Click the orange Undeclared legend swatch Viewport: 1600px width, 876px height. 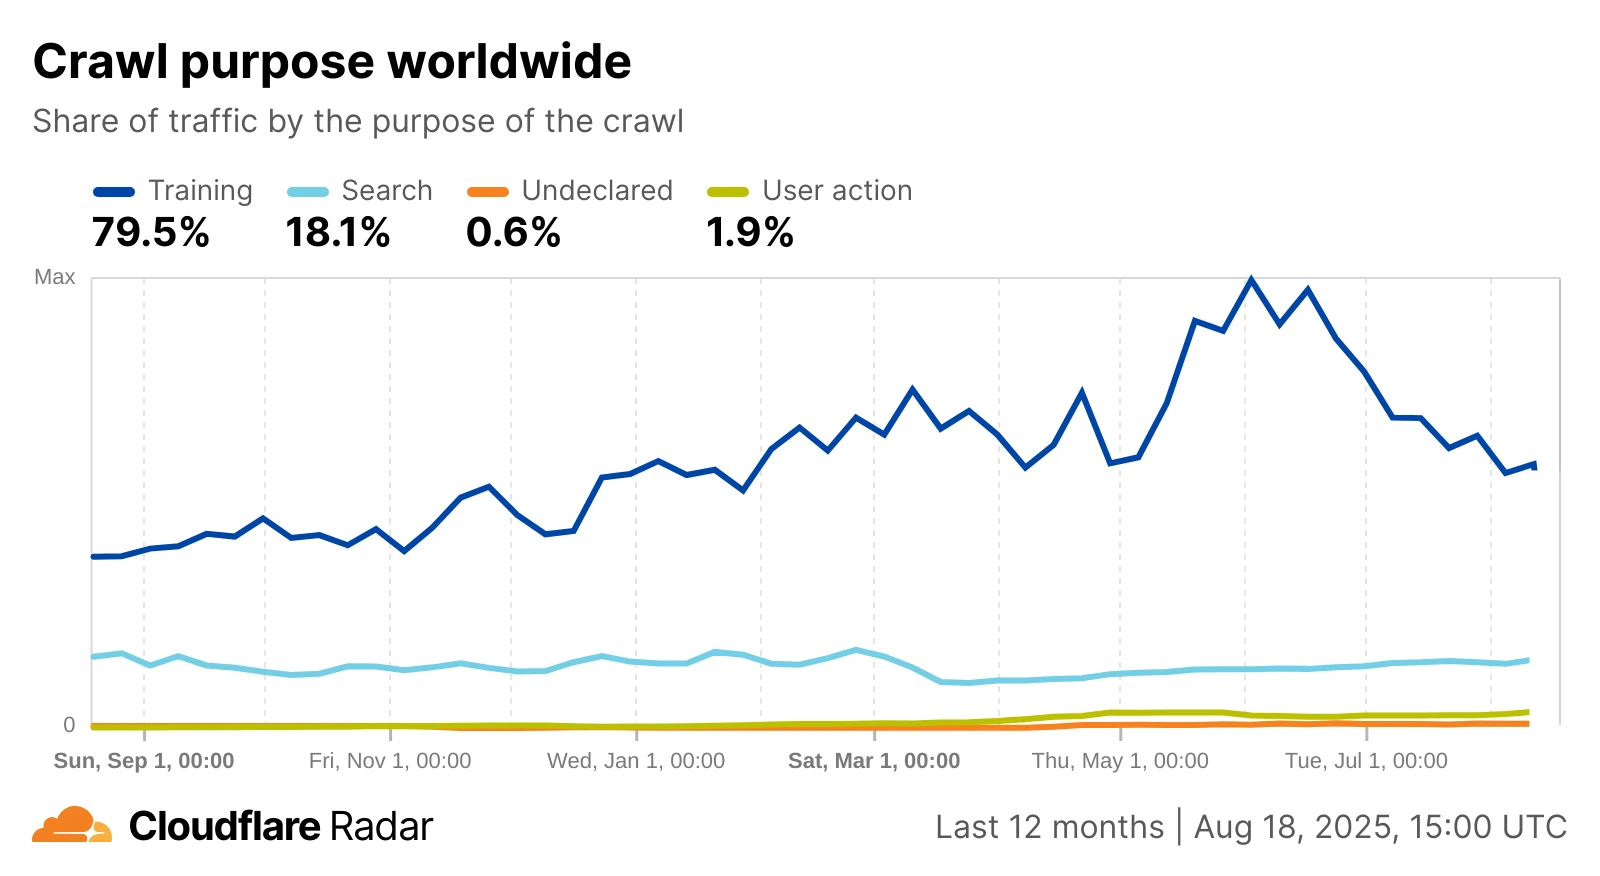click(x=487, y=192)
